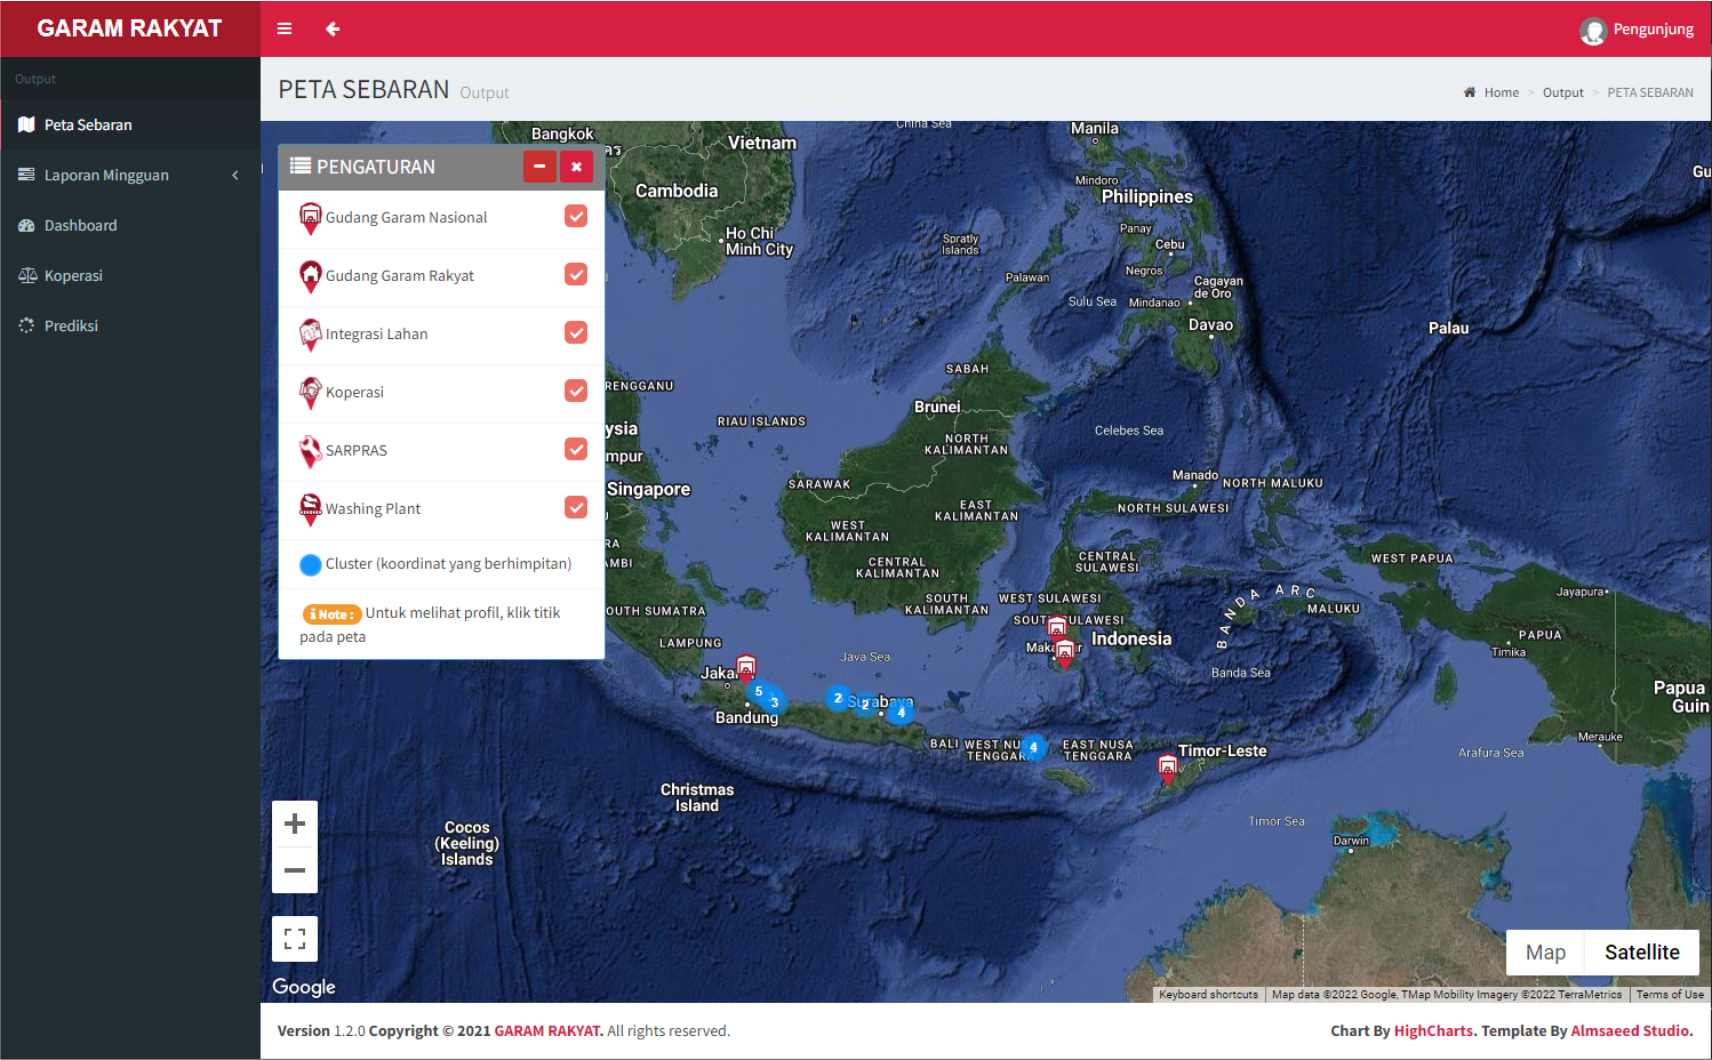Open the HighCharts footer link

point(1433,1031)
